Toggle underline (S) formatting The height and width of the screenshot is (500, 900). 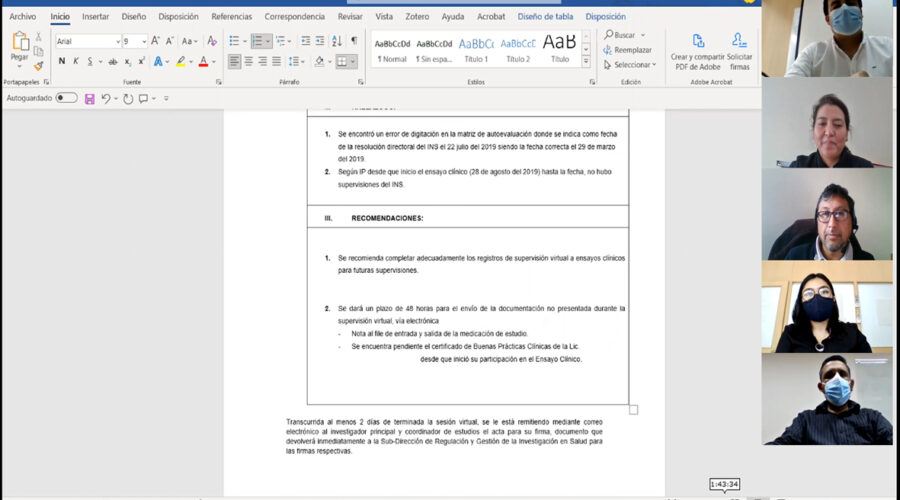click(x=90, y=61)
